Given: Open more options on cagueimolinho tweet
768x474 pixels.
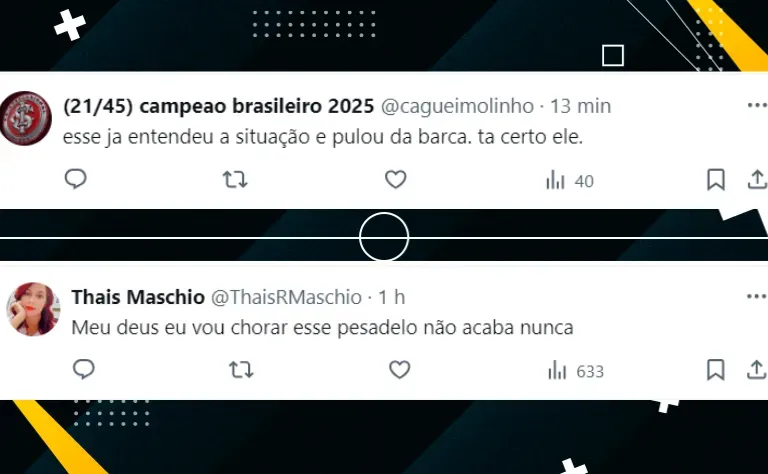Looking at the screenshot, I should click(757, 105).
